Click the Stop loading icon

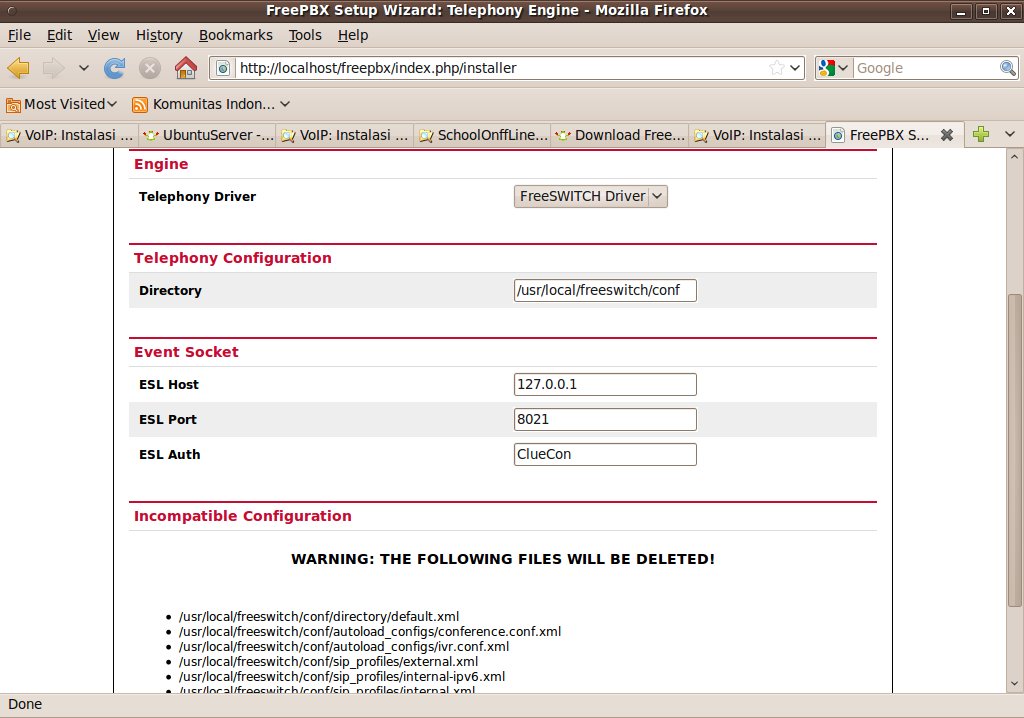150,68
